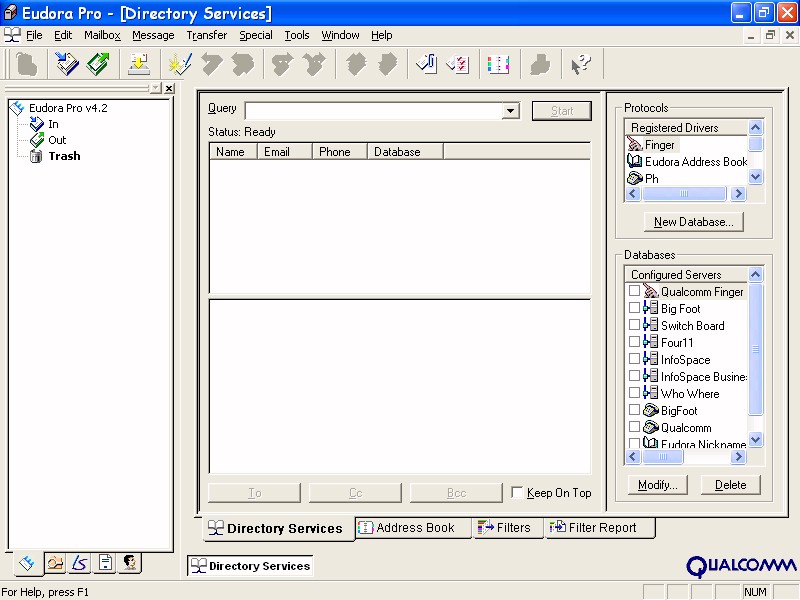
Task: Close the mailbox sidebar panel
Action: pos(169,88)
